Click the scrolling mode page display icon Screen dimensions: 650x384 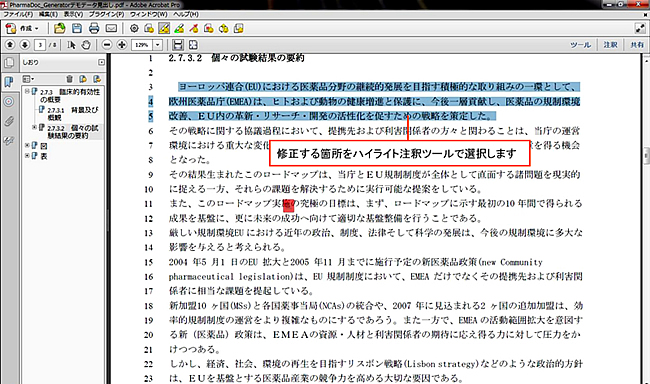pyautogui.click(x=178, y=45)
